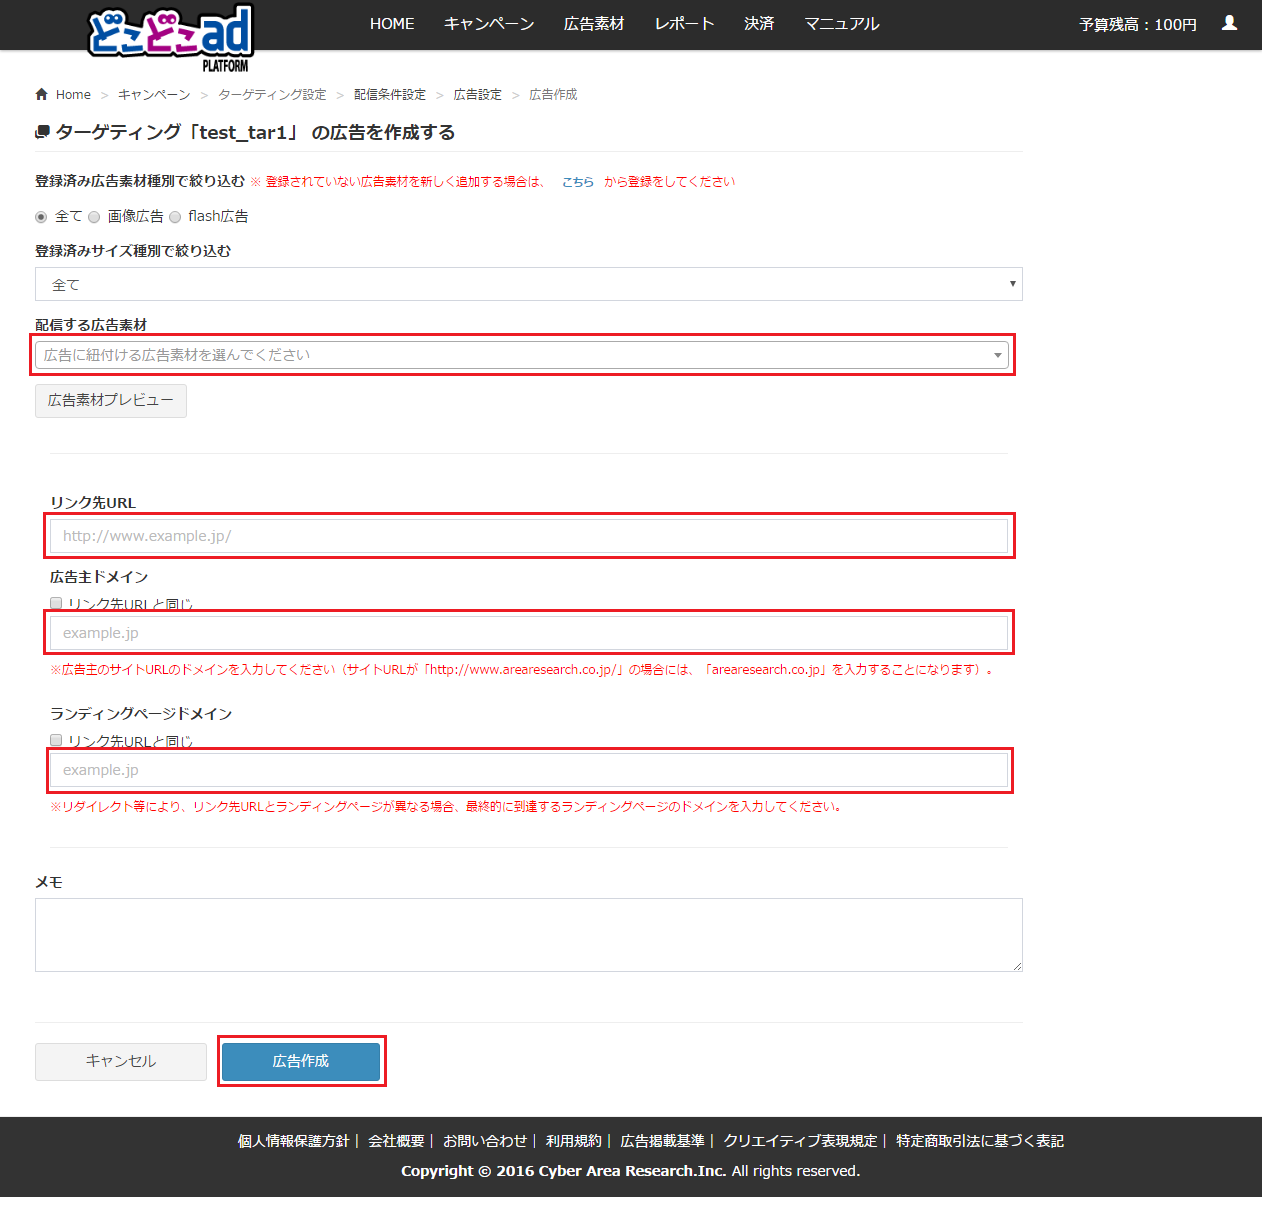Go to Home breadcrumb link
Viewport: 1262px width, 1217px height.
73,94
